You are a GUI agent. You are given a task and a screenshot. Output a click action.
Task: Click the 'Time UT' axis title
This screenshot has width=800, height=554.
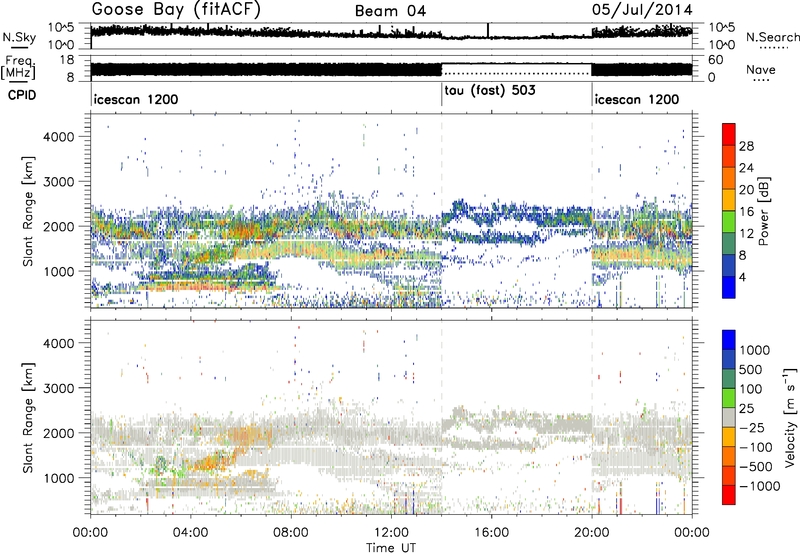[391, 548]
